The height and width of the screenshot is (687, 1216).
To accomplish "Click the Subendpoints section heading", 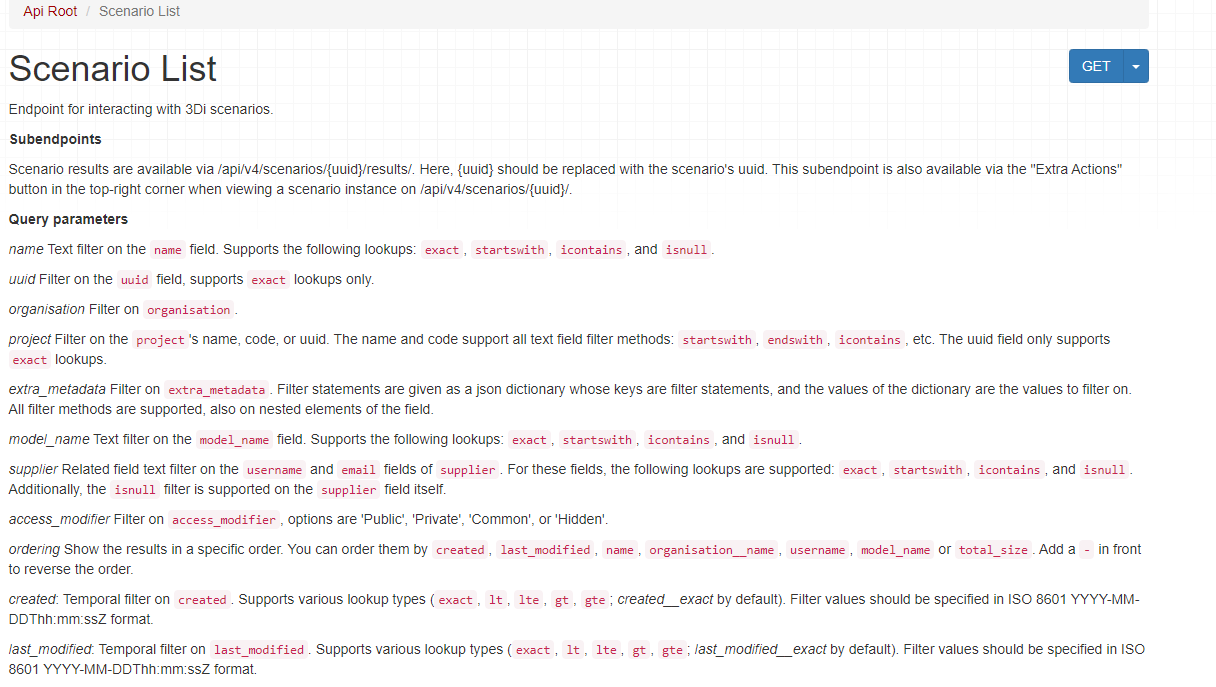I will pyautogui.click(x=55, y=139).
